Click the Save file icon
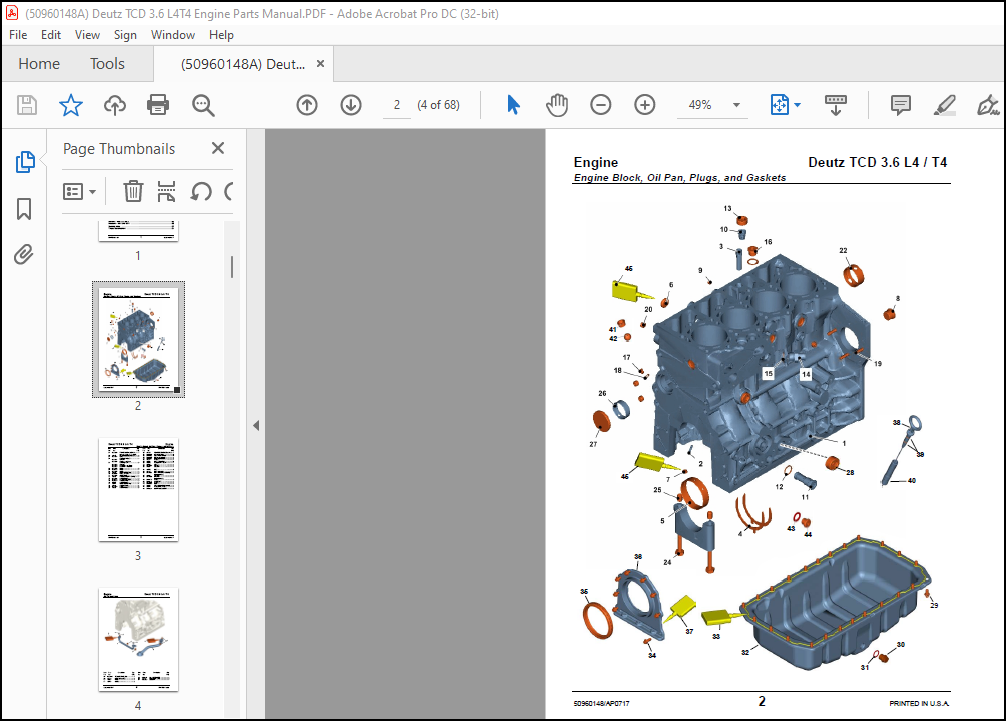 click(27, 105)
